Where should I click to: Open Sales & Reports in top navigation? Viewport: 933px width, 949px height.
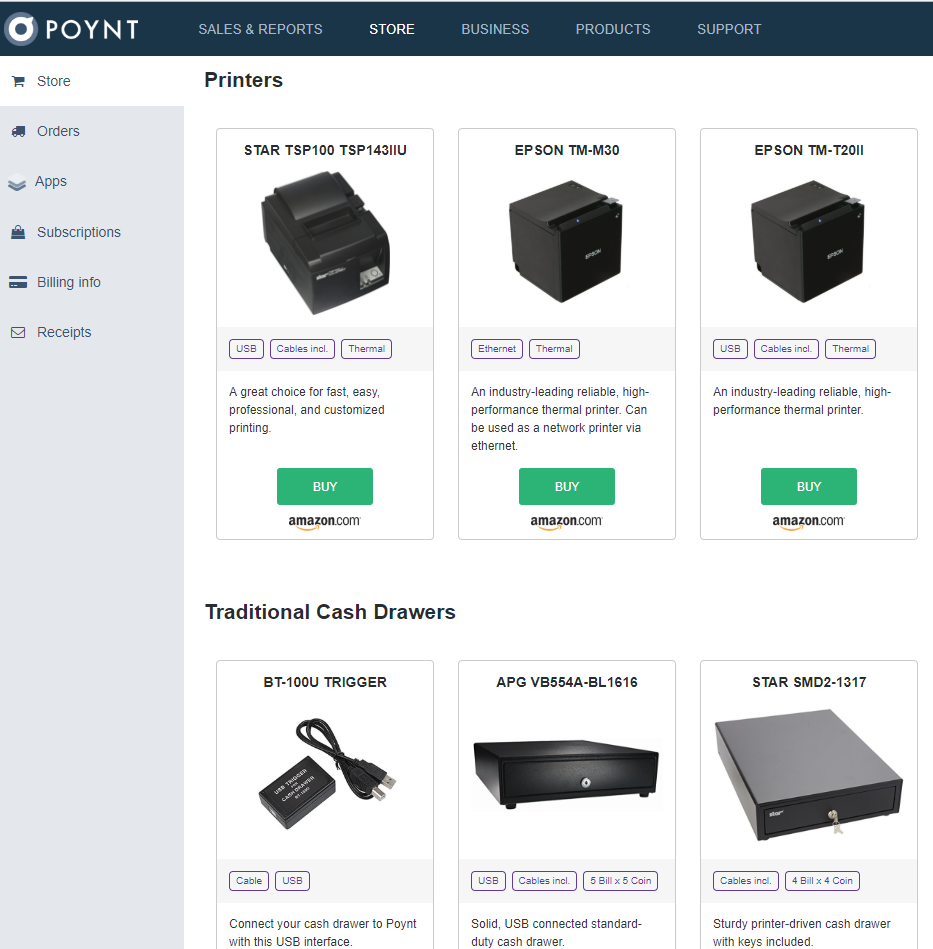tap(260, 29)
